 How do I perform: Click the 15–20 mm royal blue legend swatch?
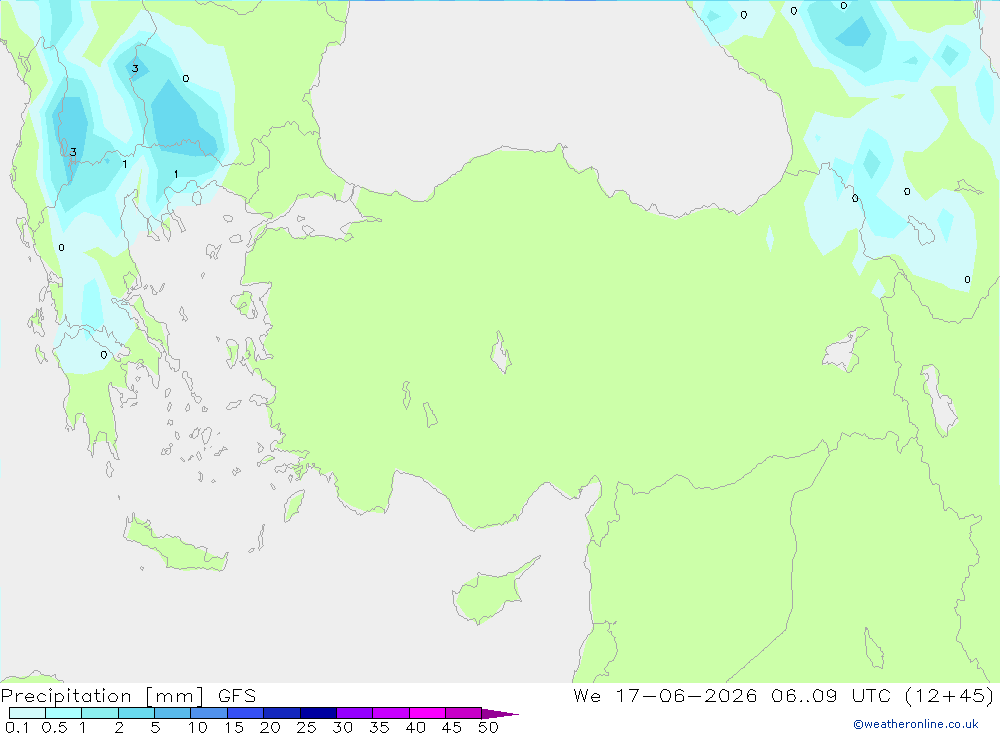click(x=246, y=713)
